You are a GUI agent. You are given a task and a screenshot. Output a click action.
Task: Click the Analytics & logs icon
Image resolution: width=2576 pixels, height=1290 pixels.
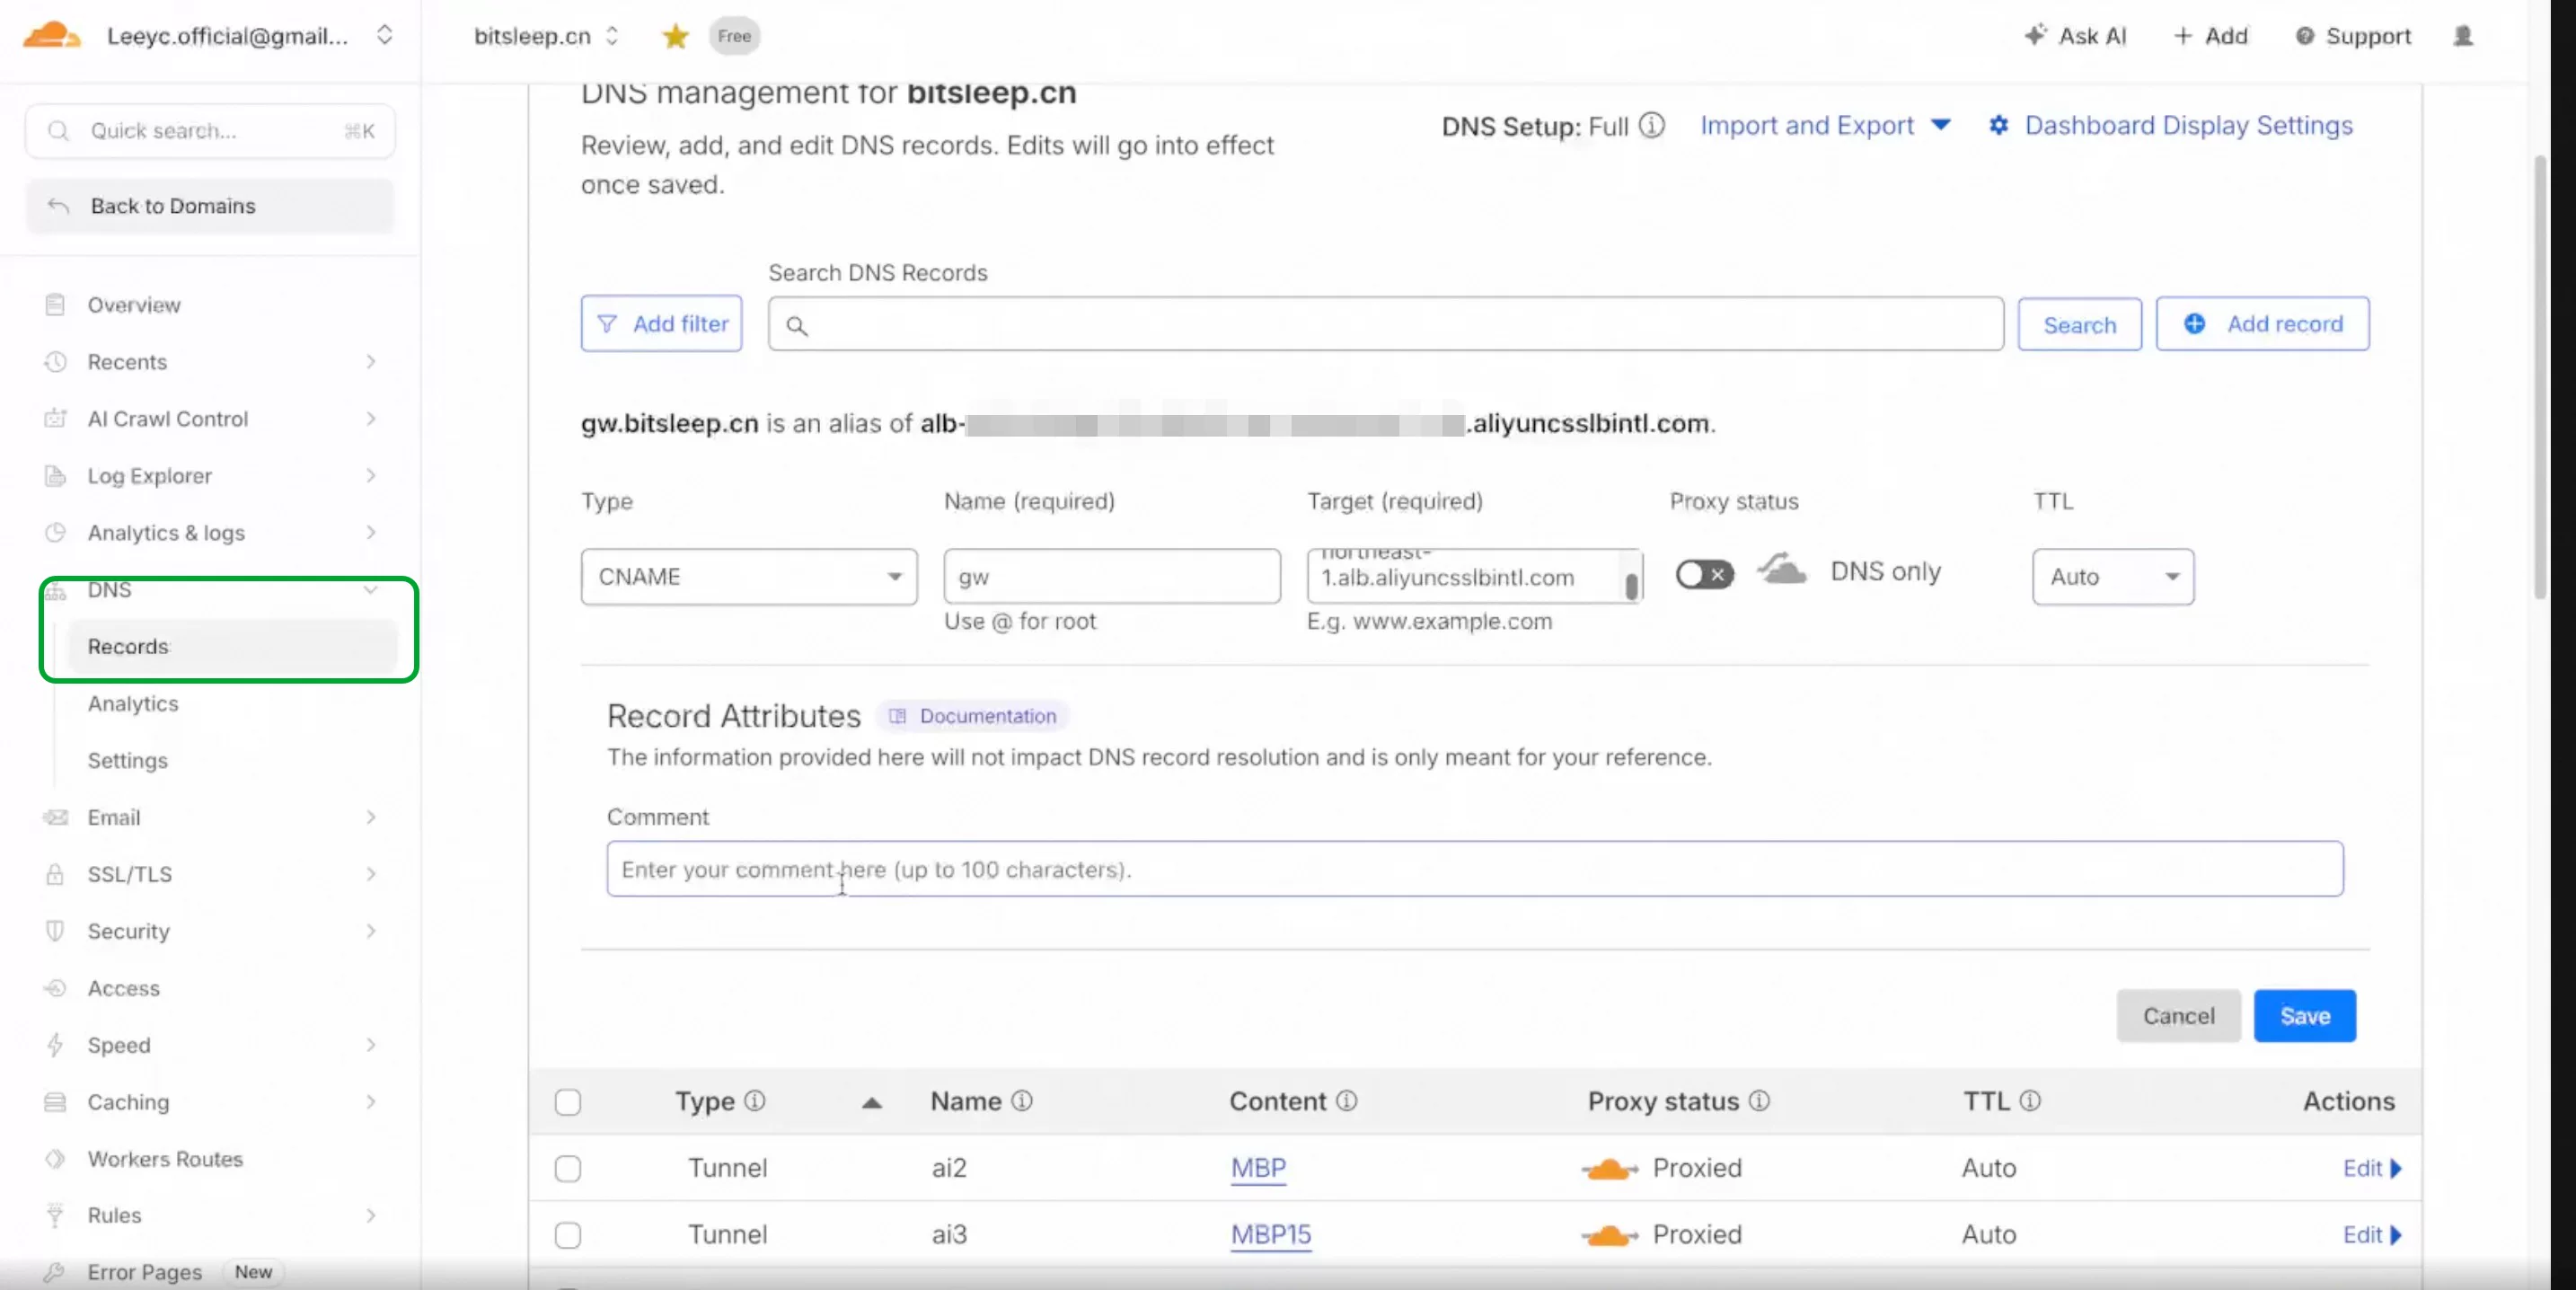tap(56, 533)
